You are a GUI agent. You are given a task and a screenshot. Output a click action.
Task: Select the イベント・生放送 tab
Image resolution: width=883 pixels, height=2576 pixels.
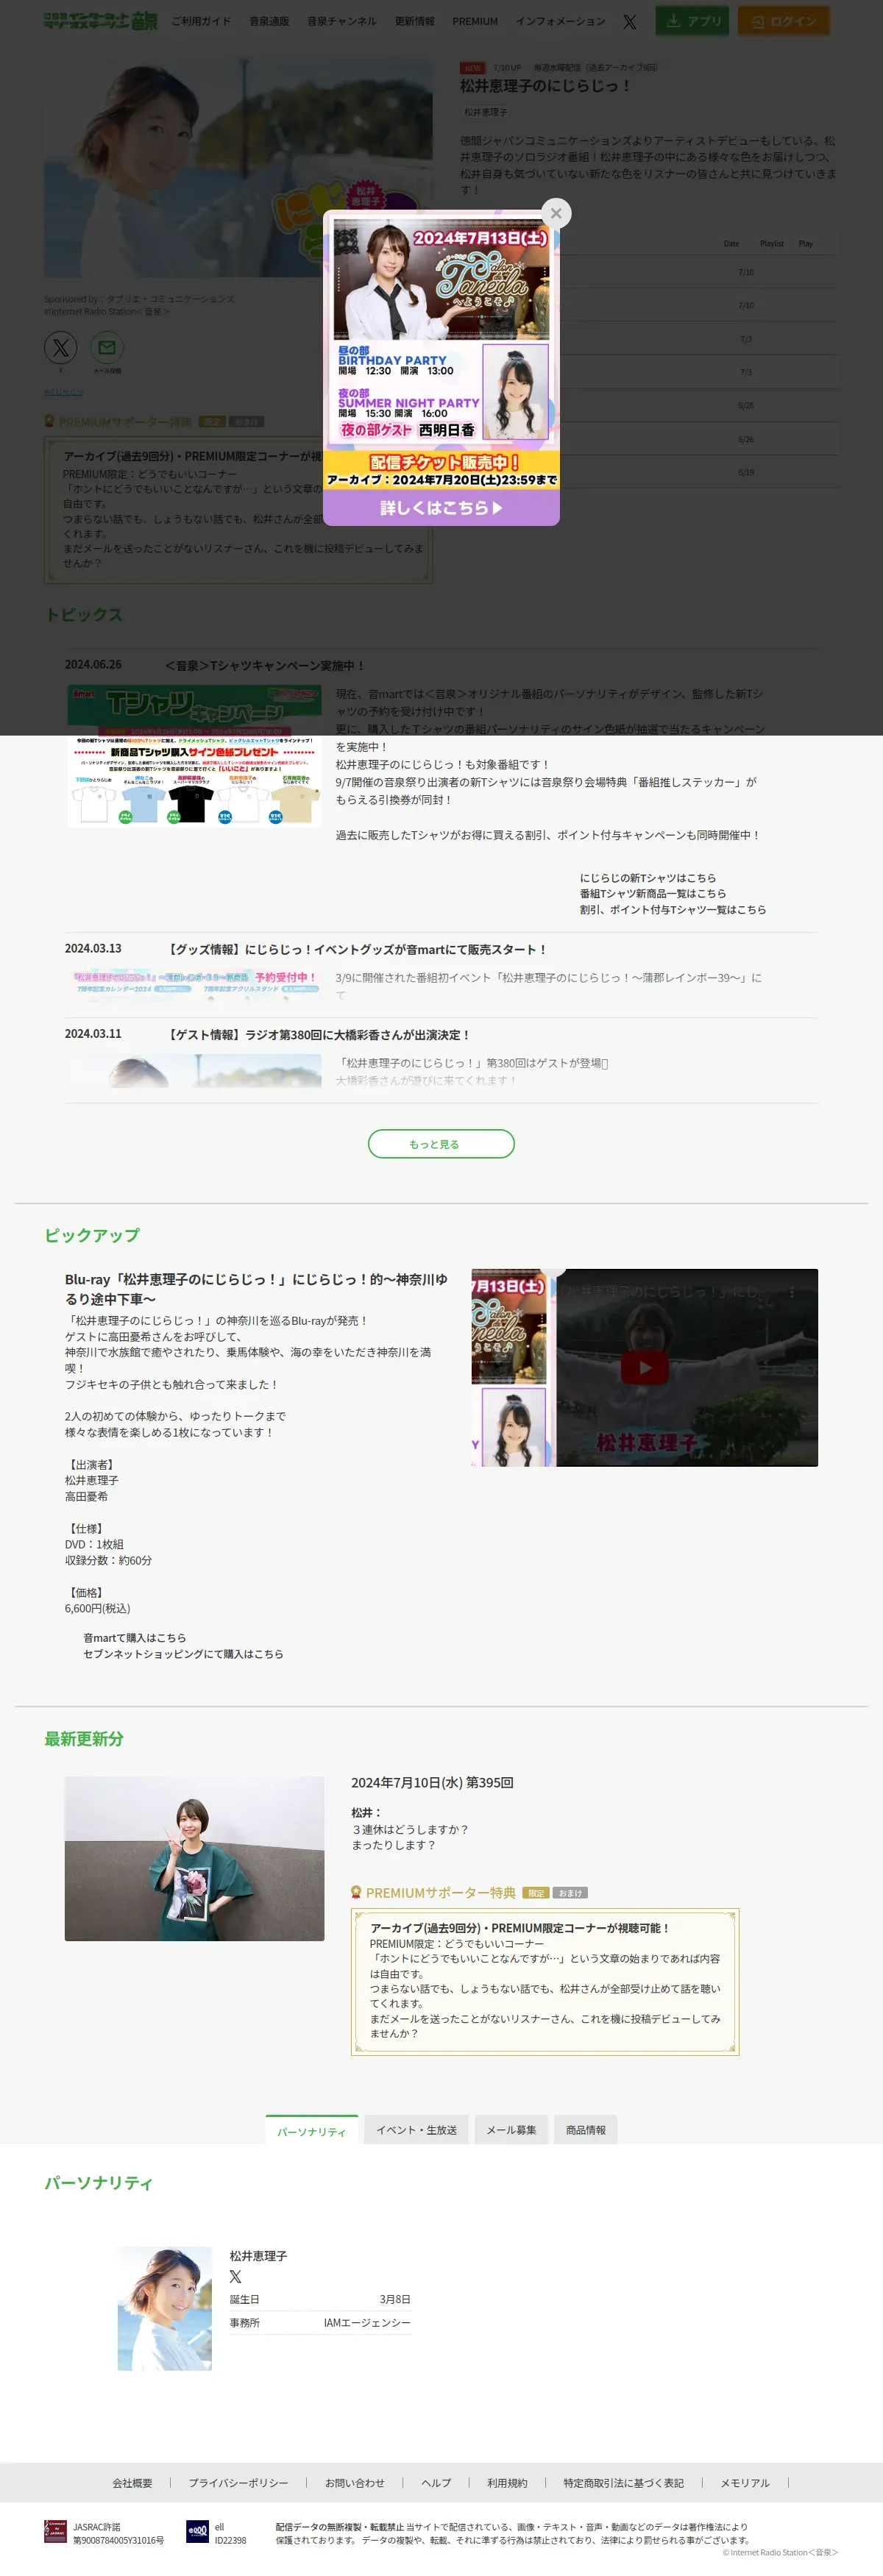416,2130
